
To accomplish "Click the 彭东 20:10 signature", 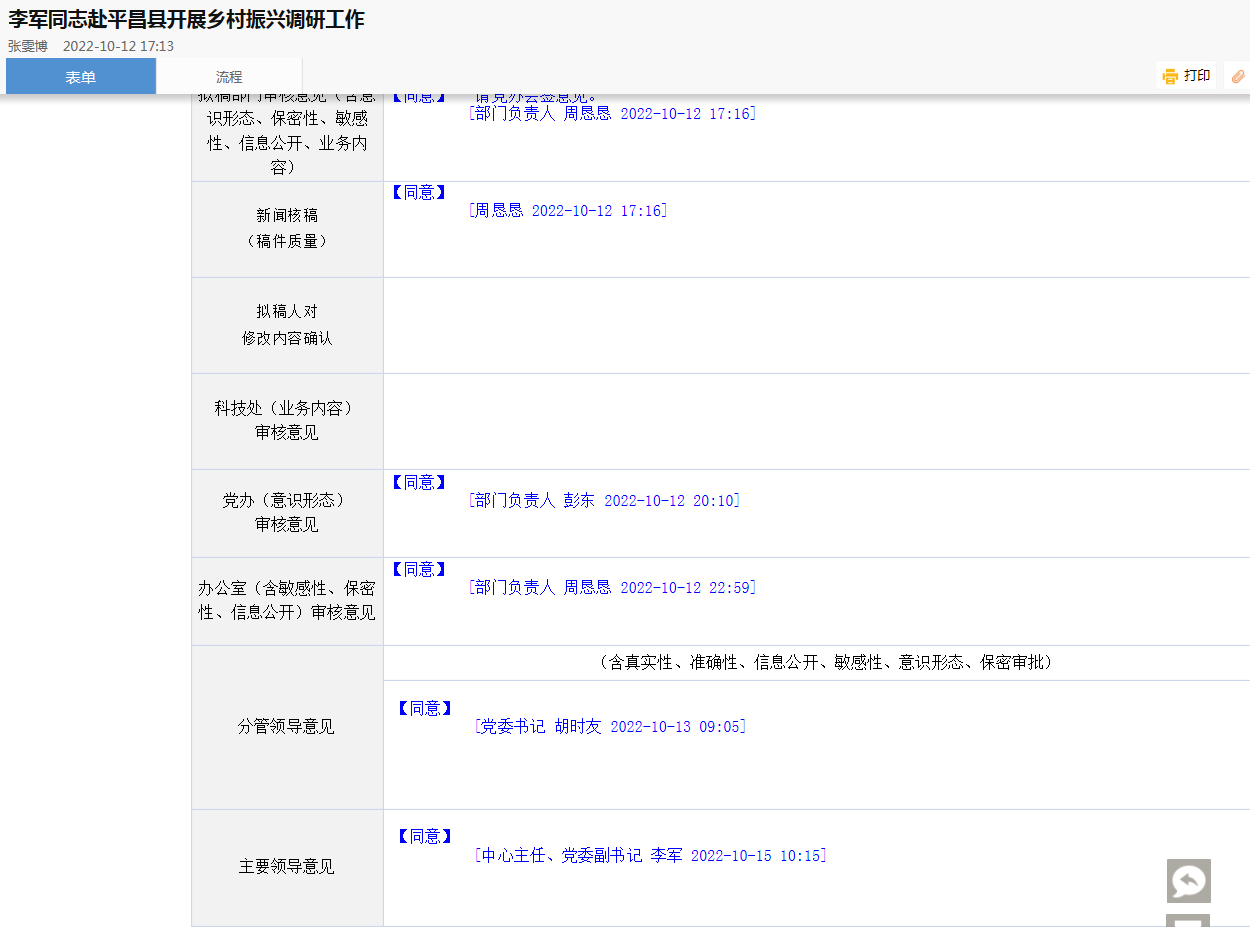I will [x=604, y=500].
